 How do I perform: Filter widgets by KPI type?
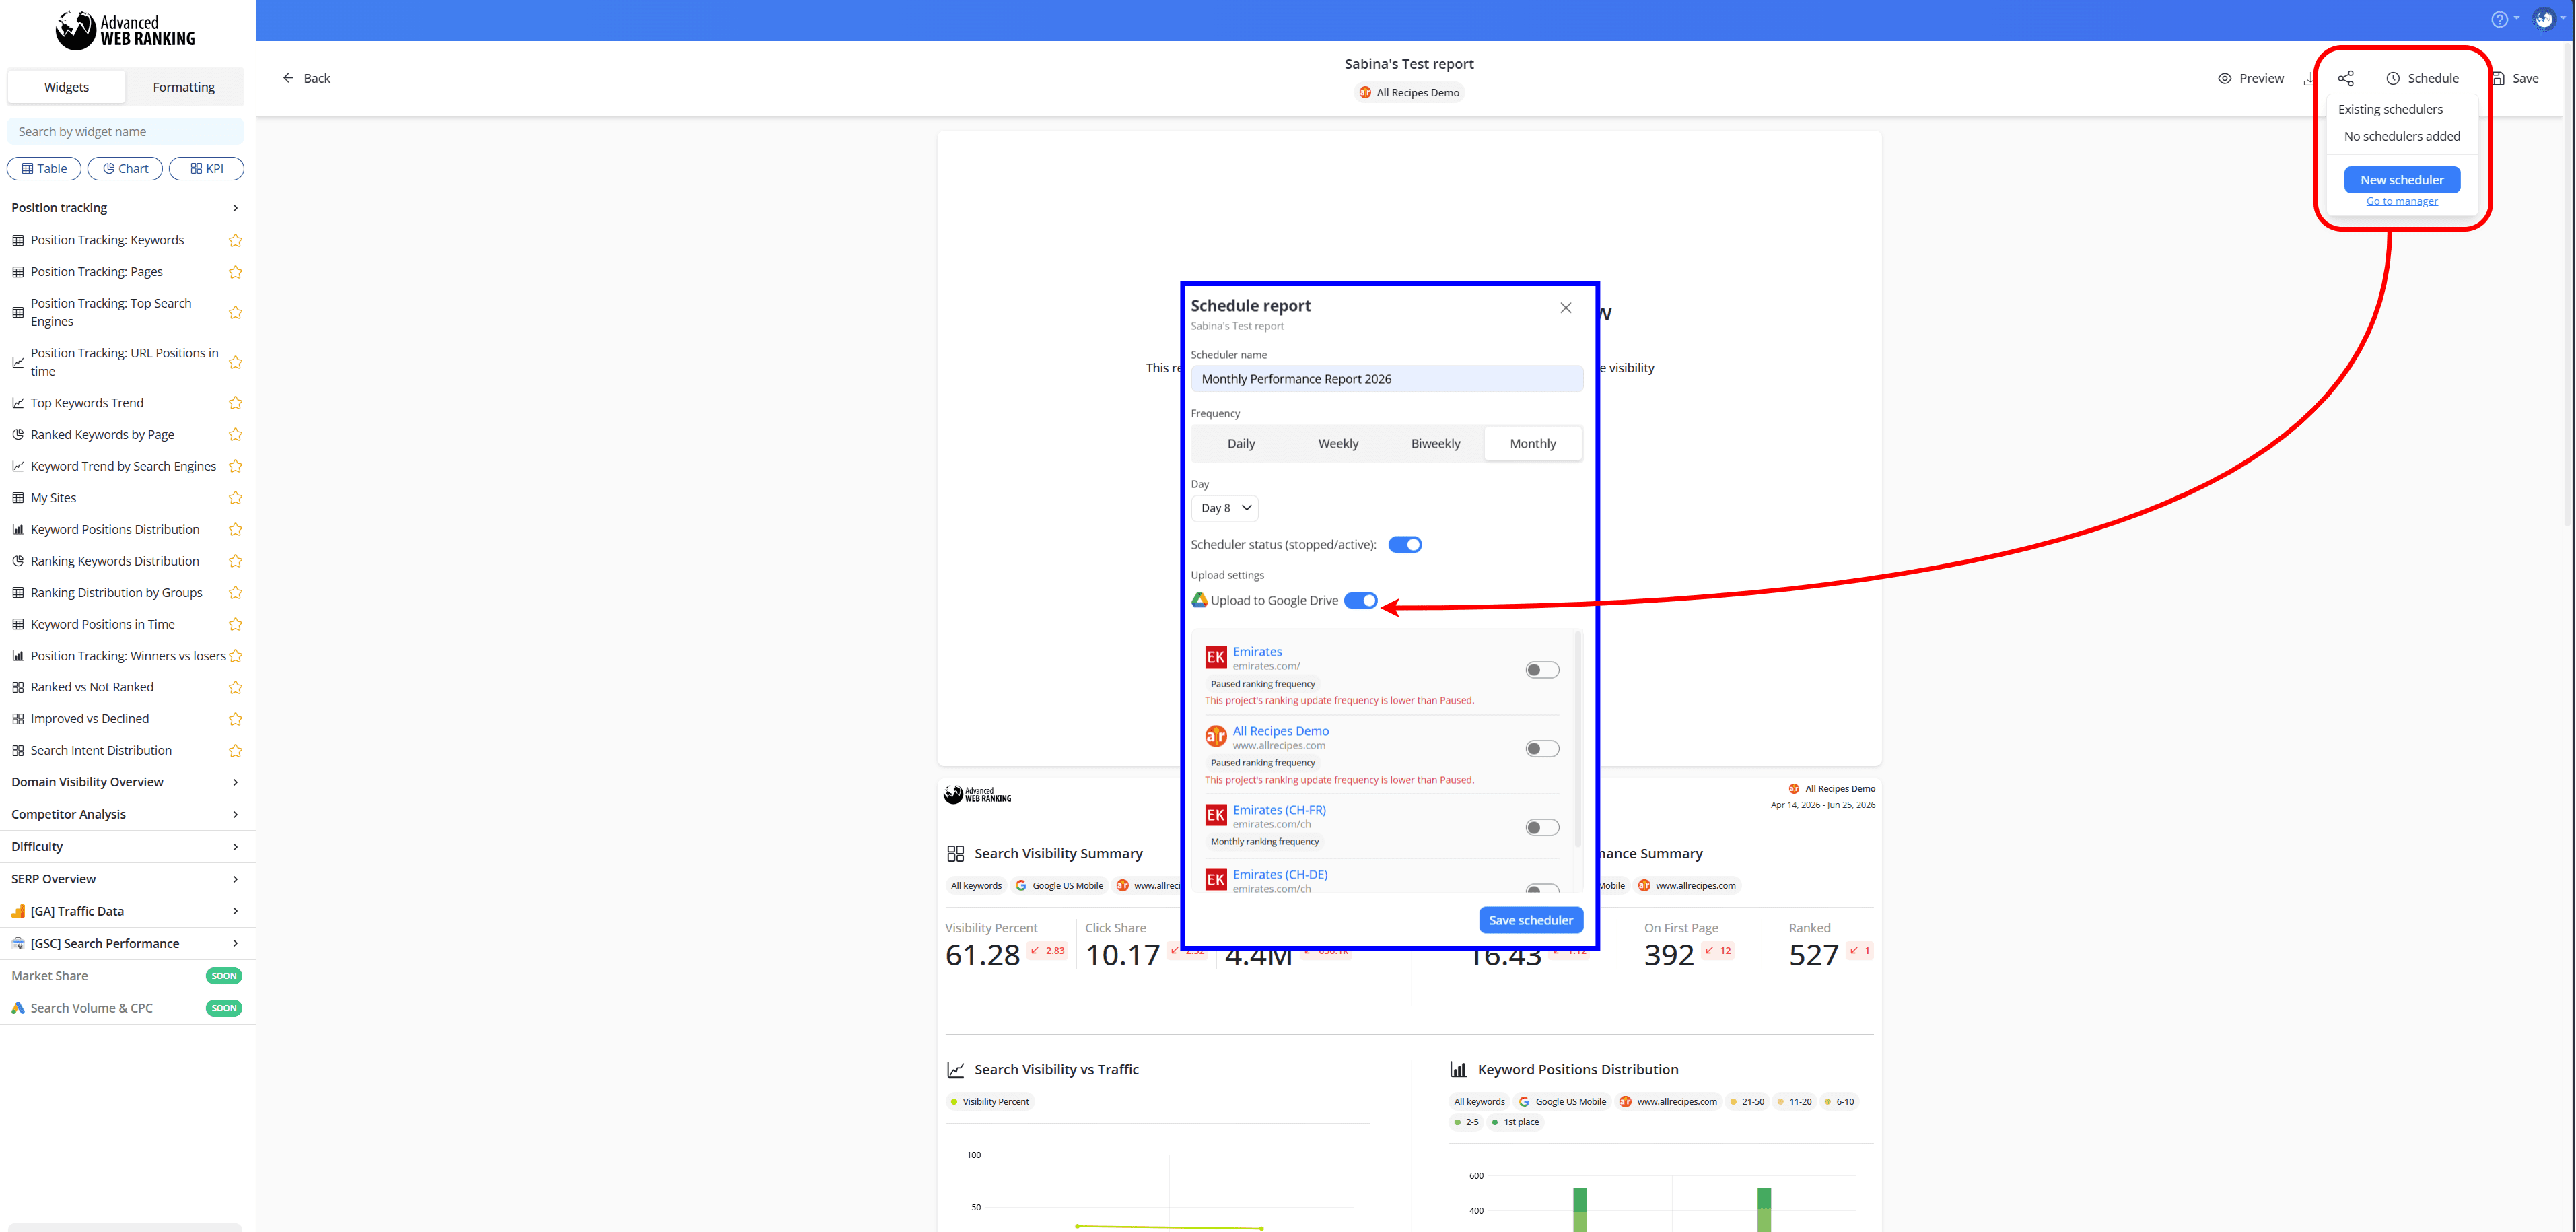coord(206,169)
